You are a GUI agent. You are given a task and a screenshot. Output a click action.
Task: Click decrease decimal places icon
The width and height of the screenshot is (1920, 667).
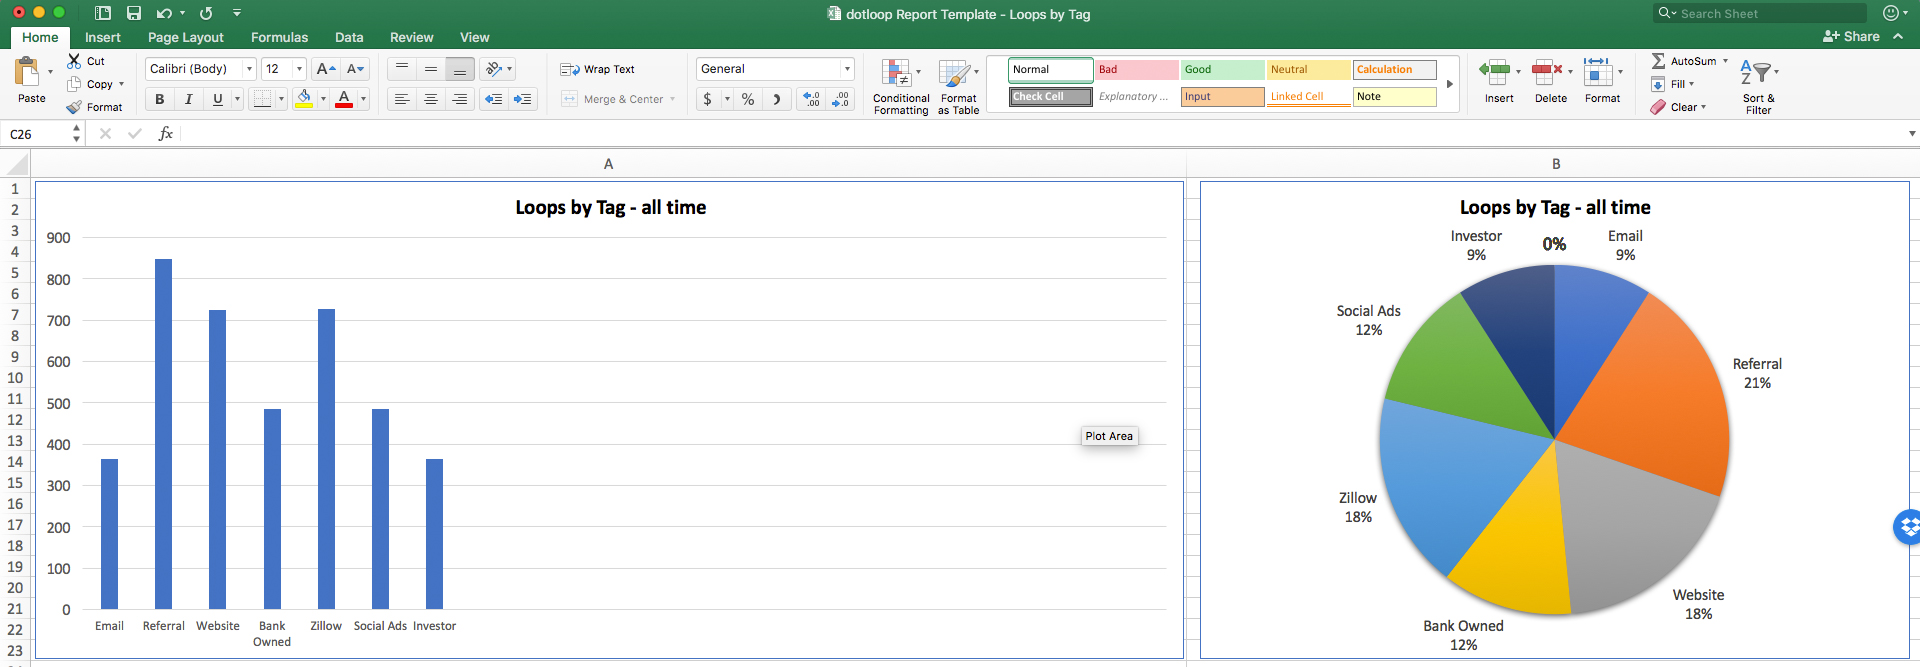(841, 99)
